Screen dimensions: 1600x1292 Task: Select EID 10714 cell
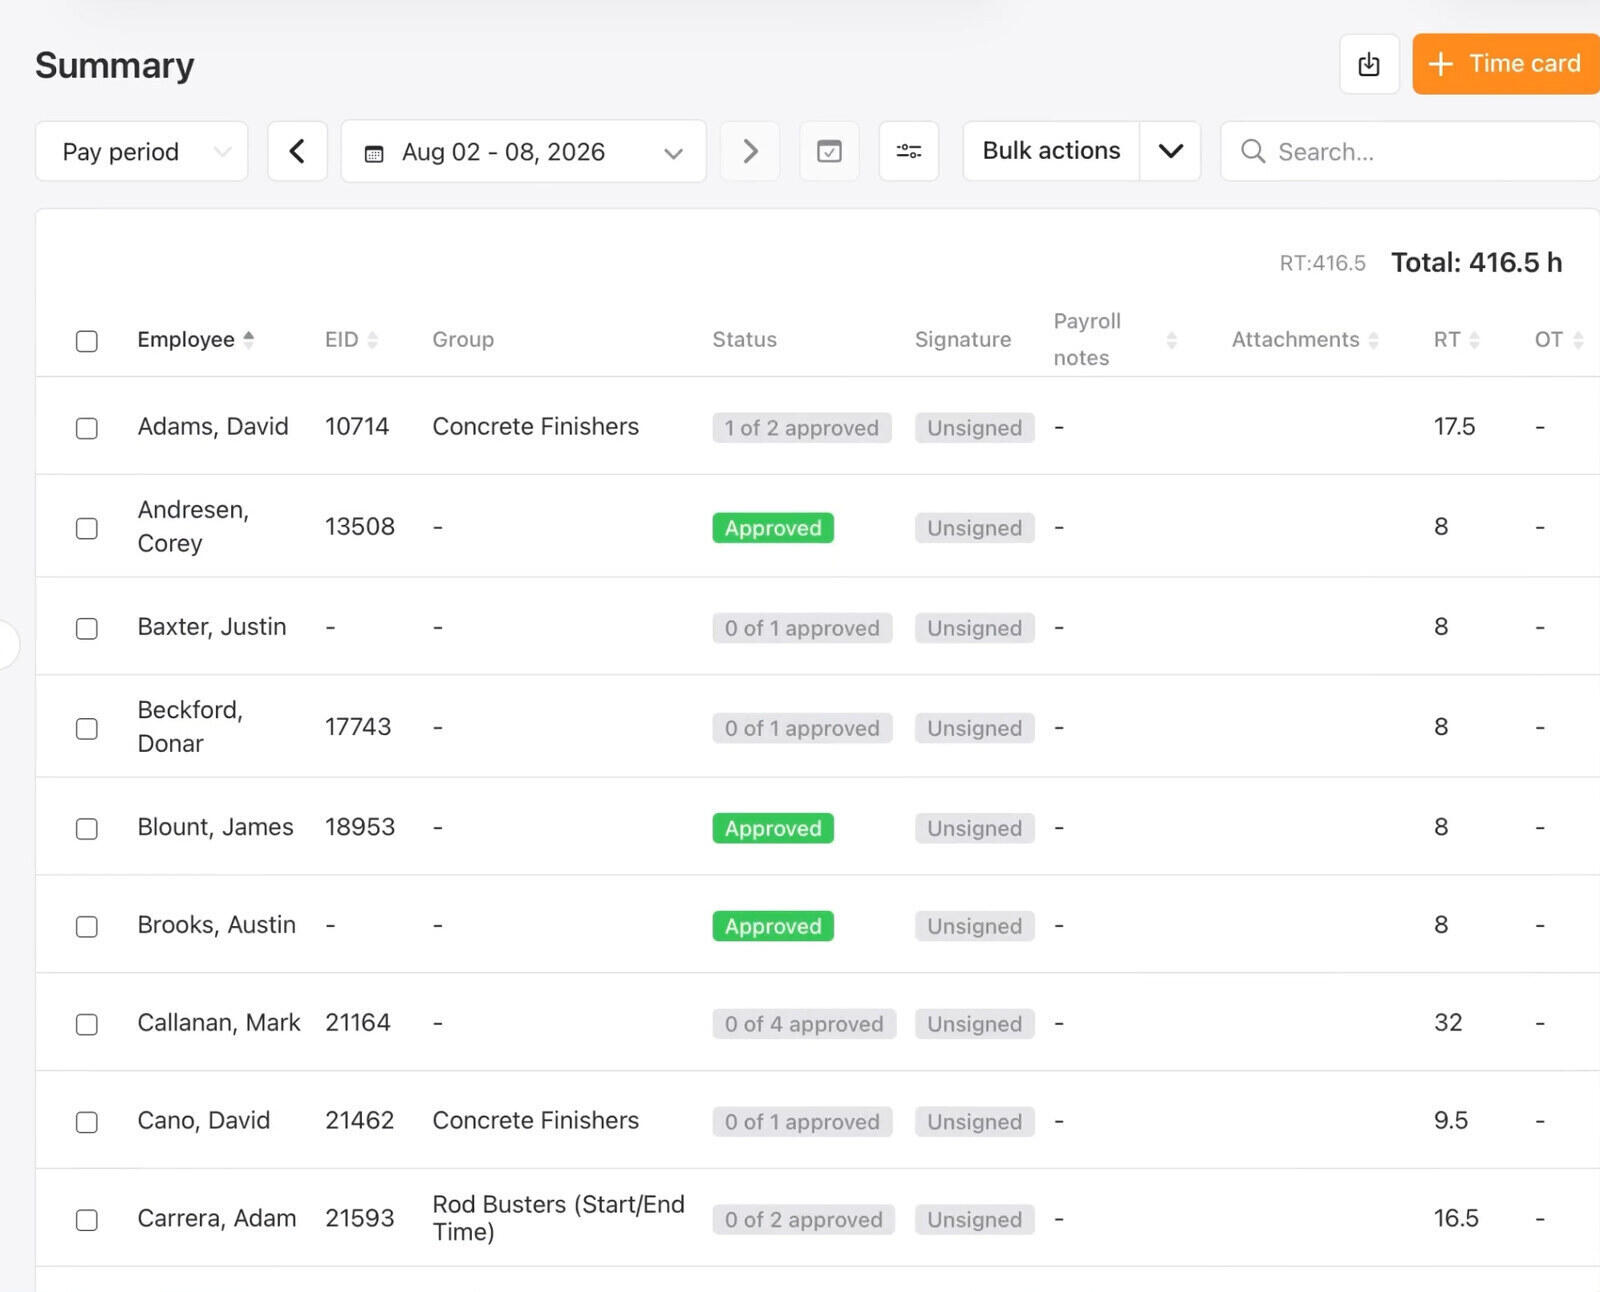point(357,426)
